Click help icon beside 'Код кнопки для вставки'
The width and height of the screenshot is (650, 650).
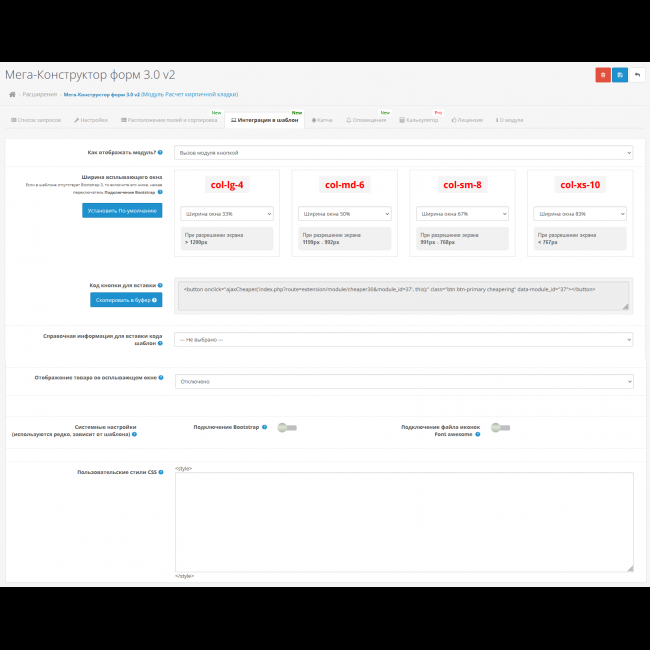point(160,285)
